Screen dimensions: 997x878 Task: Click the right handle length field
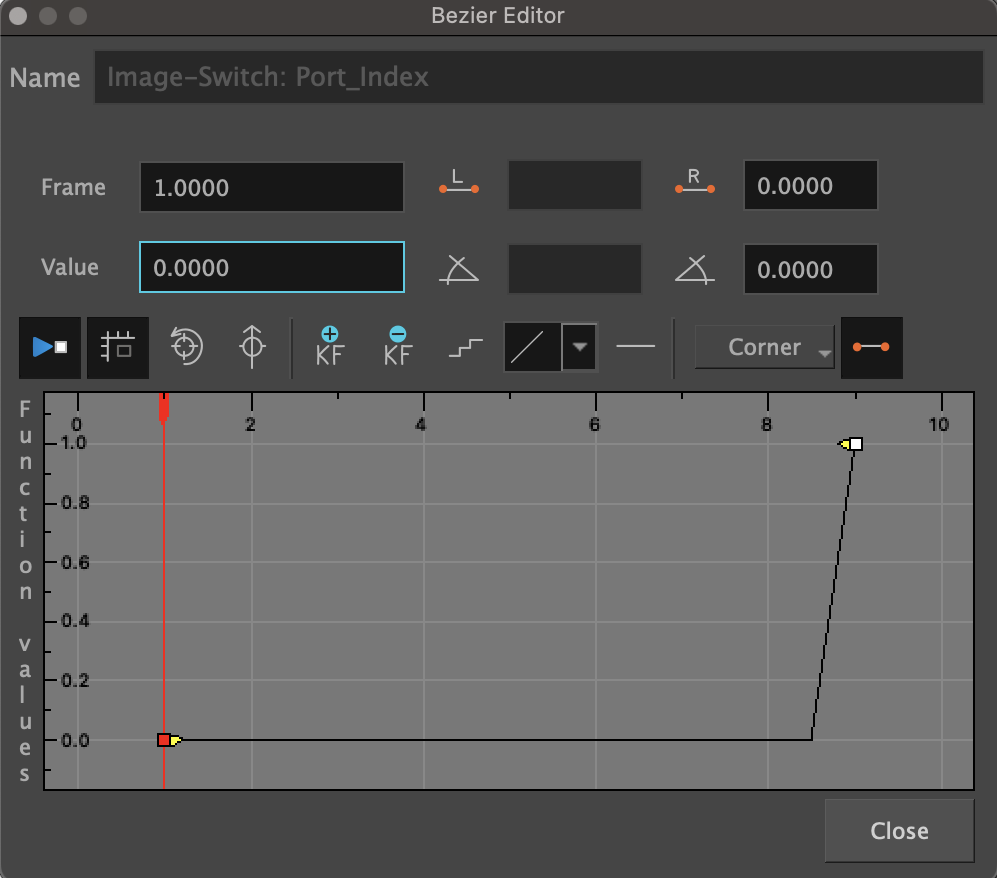pyautogui.click(x=810, y=186)
